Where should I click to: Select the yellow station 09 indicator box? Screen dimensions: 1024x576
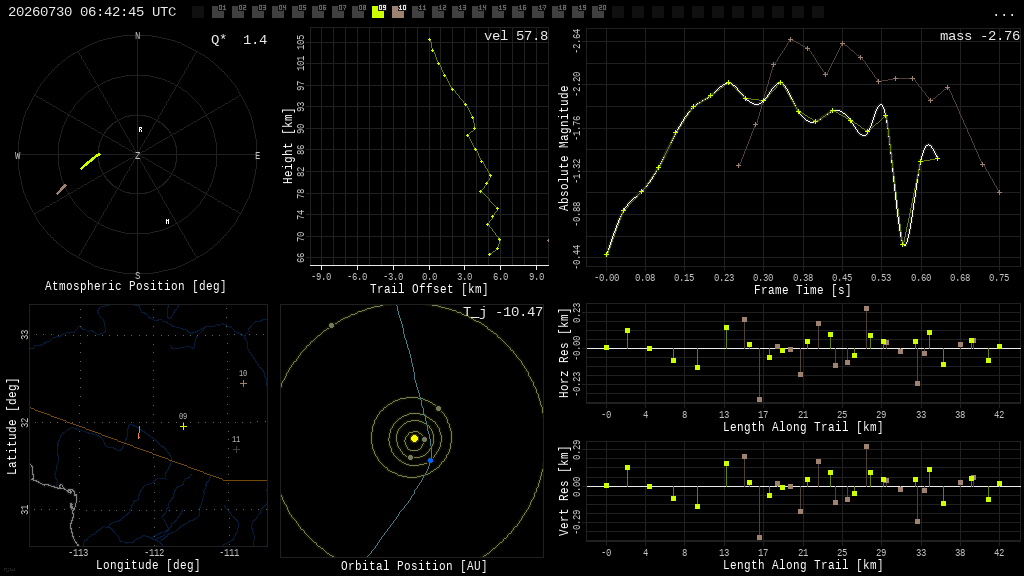[x=378, y=12]
